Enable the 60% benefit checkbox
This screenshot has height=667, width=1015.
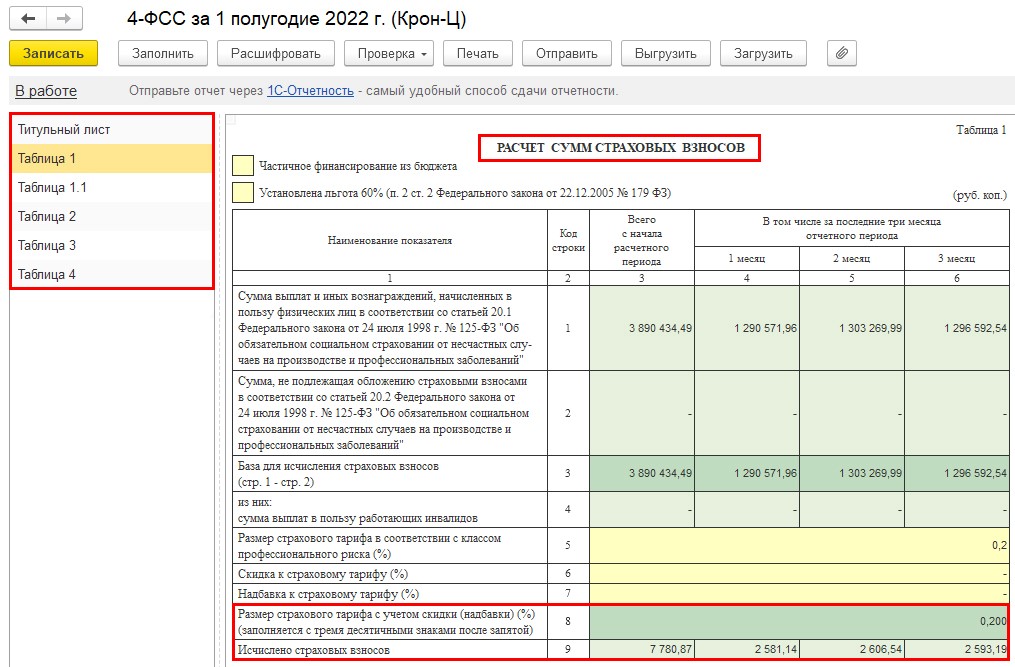pyautogui.click(x=243, y=192)
